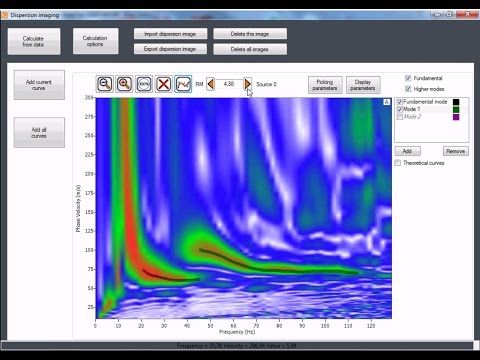Toggle the curve picking tool icon
The height and width of the screenshot is (360, 480).
(x=183, y=84)
